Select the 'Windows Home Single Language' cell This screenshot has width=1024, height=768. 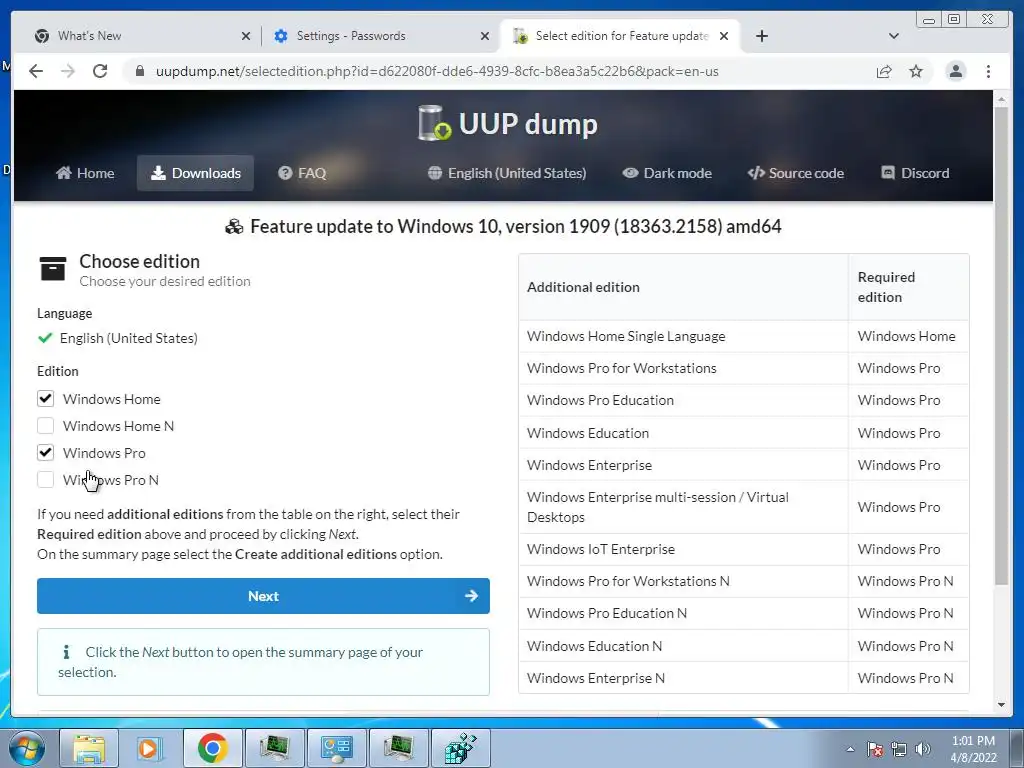click(683, 336)
